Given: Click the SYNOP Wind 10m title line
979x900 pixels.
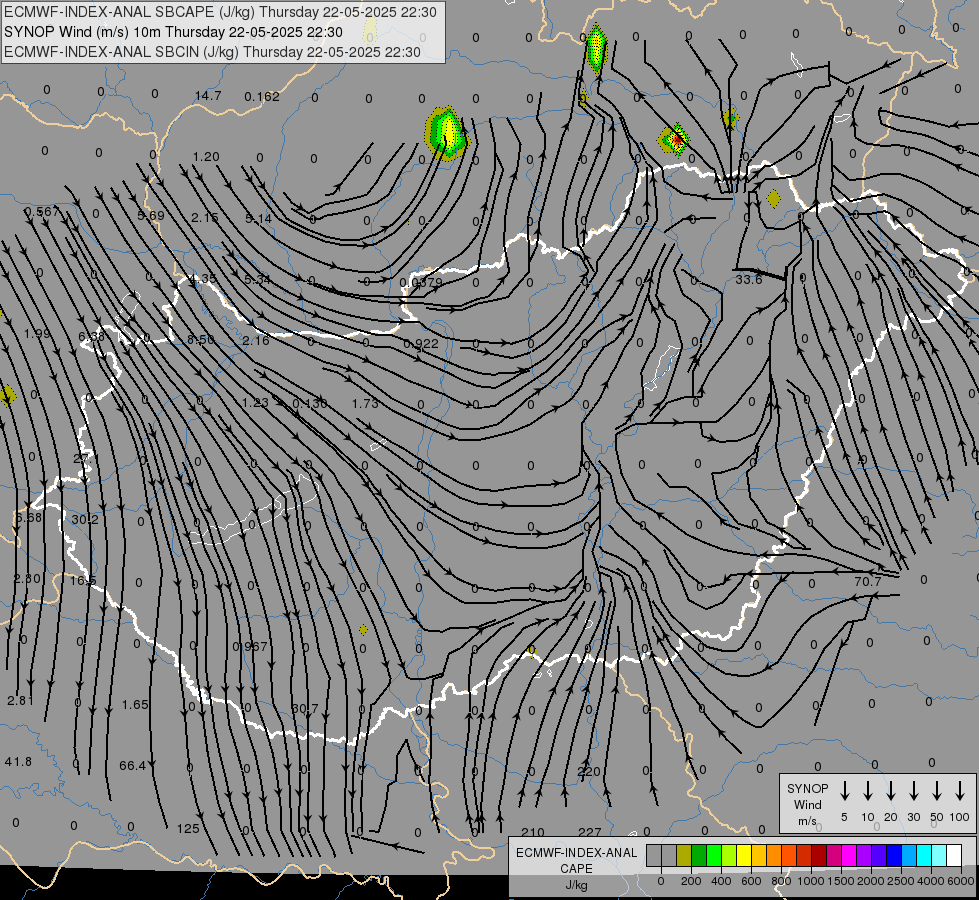Looking at the screenshot, I should [x=174, y=32].
